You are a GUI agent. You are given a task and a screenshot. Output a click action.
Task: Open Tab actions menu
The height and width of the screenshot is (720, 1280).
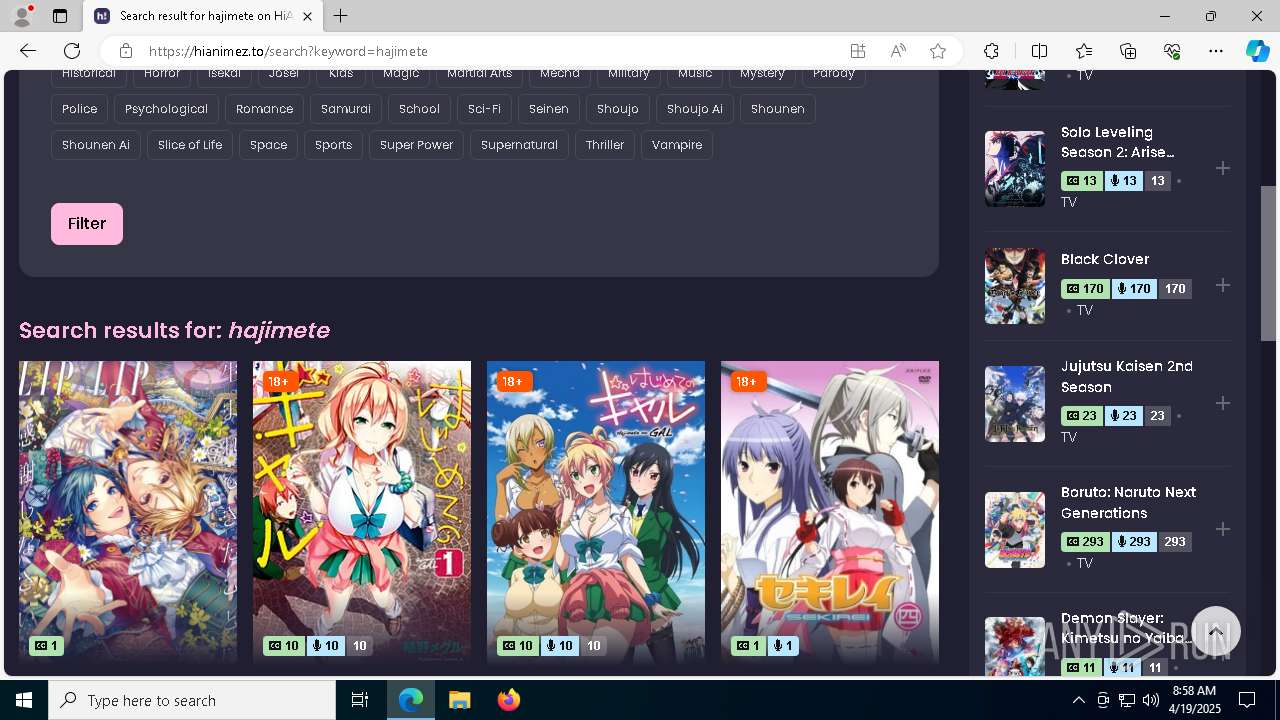coord(60,16)
